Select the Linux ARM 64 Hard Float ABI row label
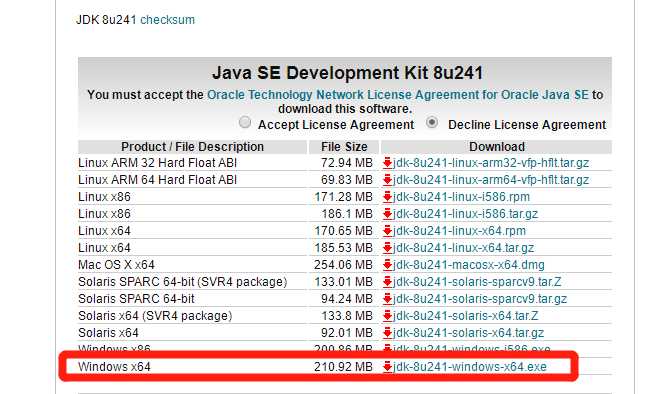 point(157,180)
